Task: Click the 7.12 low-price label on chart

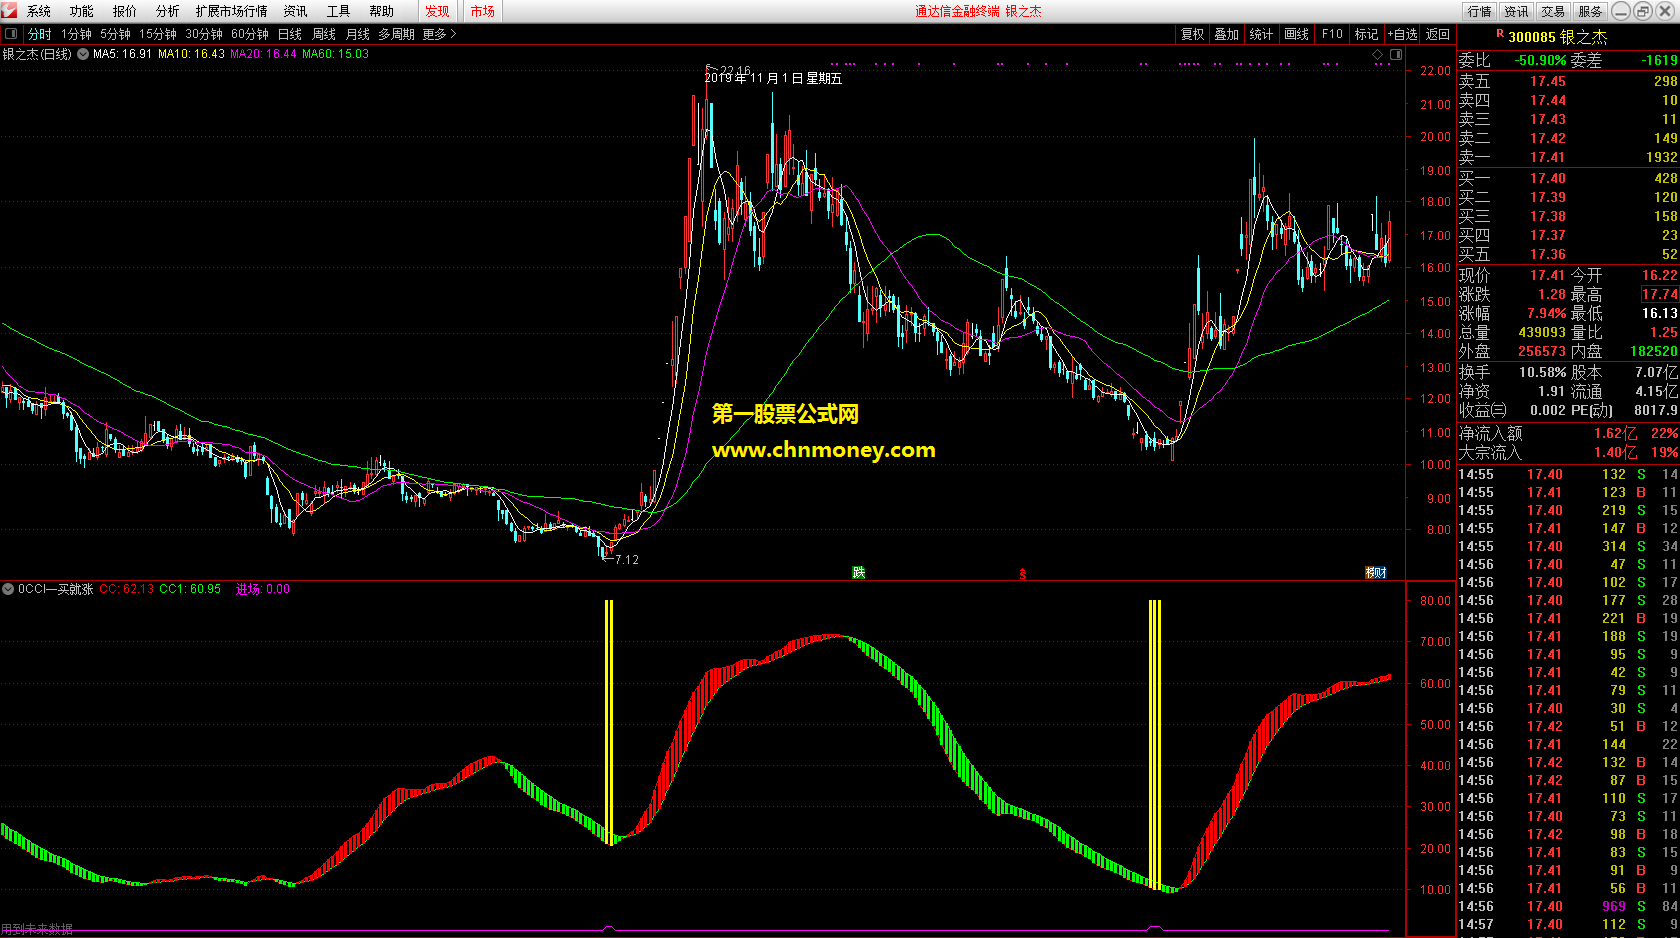Action: click(x=626, y=559)
